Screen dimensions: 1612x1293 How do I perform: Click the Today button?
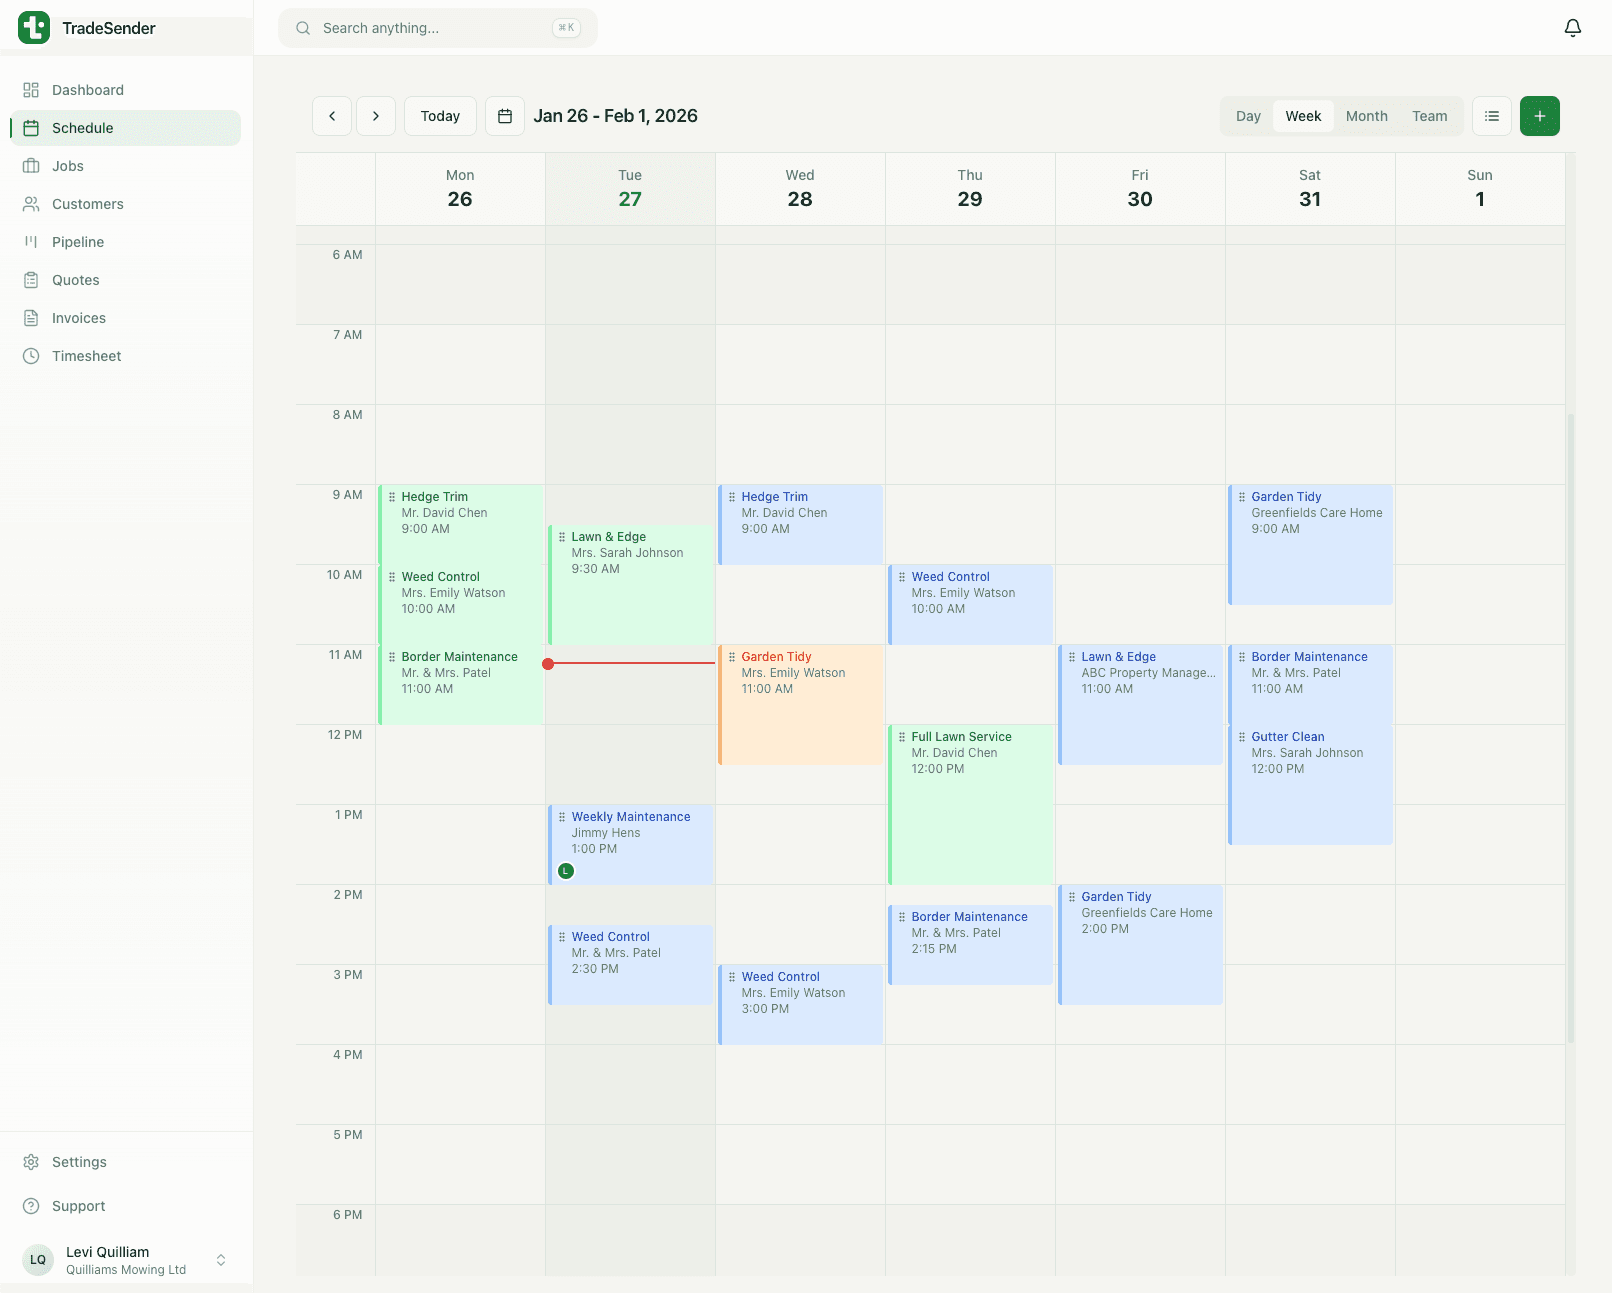[440, 115]
